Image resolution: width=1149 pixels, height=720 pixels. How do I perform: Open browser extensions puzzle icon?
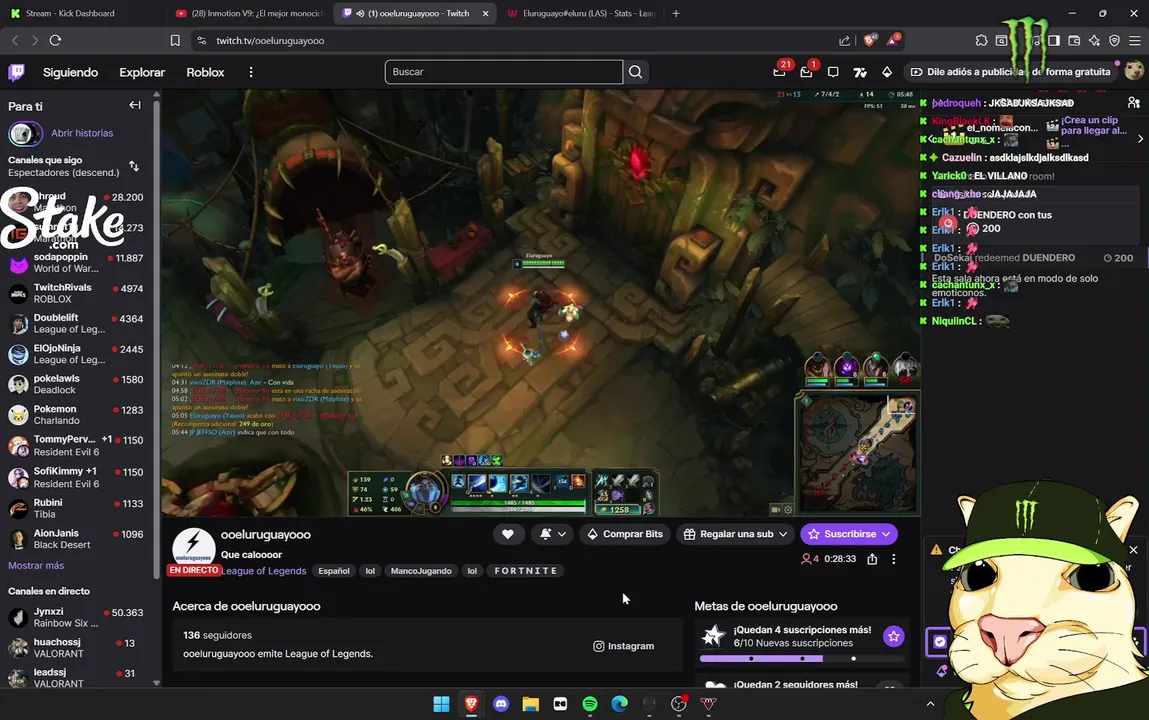click(981, 40)
